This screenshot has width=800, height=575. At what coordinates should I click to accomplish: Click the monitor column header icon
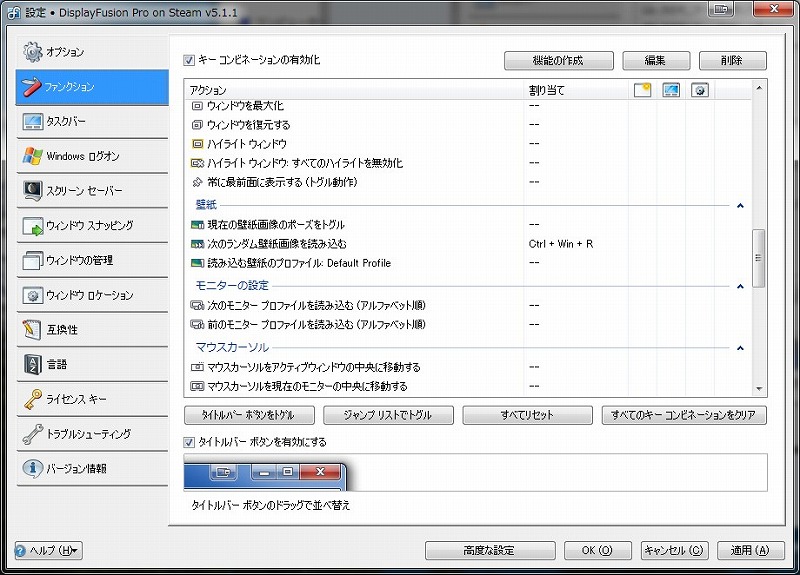pyautogui.click(x=671, y=90)
